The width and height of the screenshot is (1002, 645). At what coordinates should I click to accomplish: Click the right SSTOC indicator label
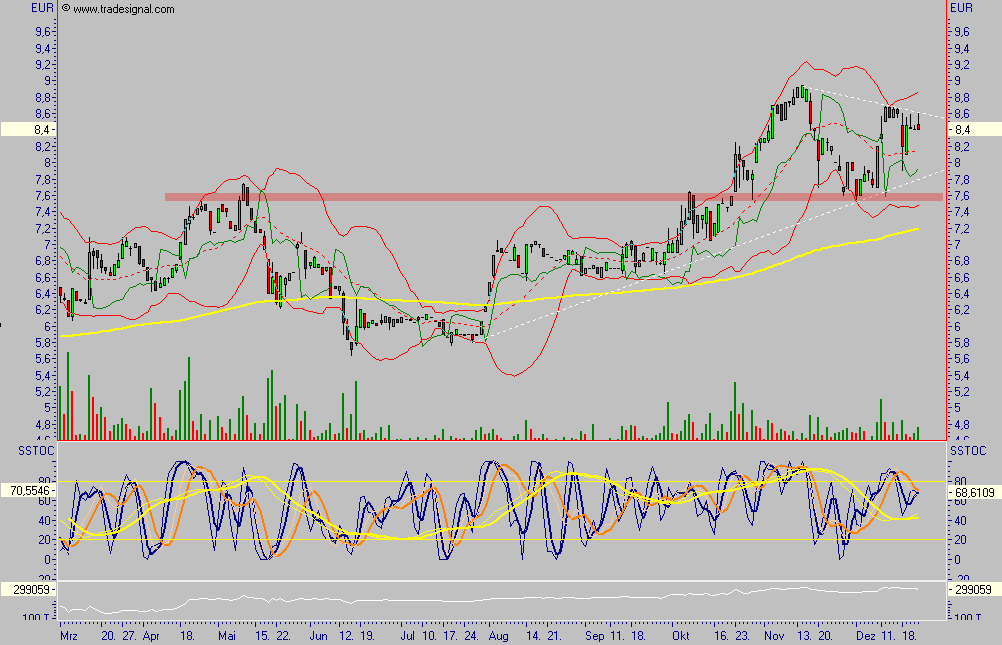(x=966, y=452)
